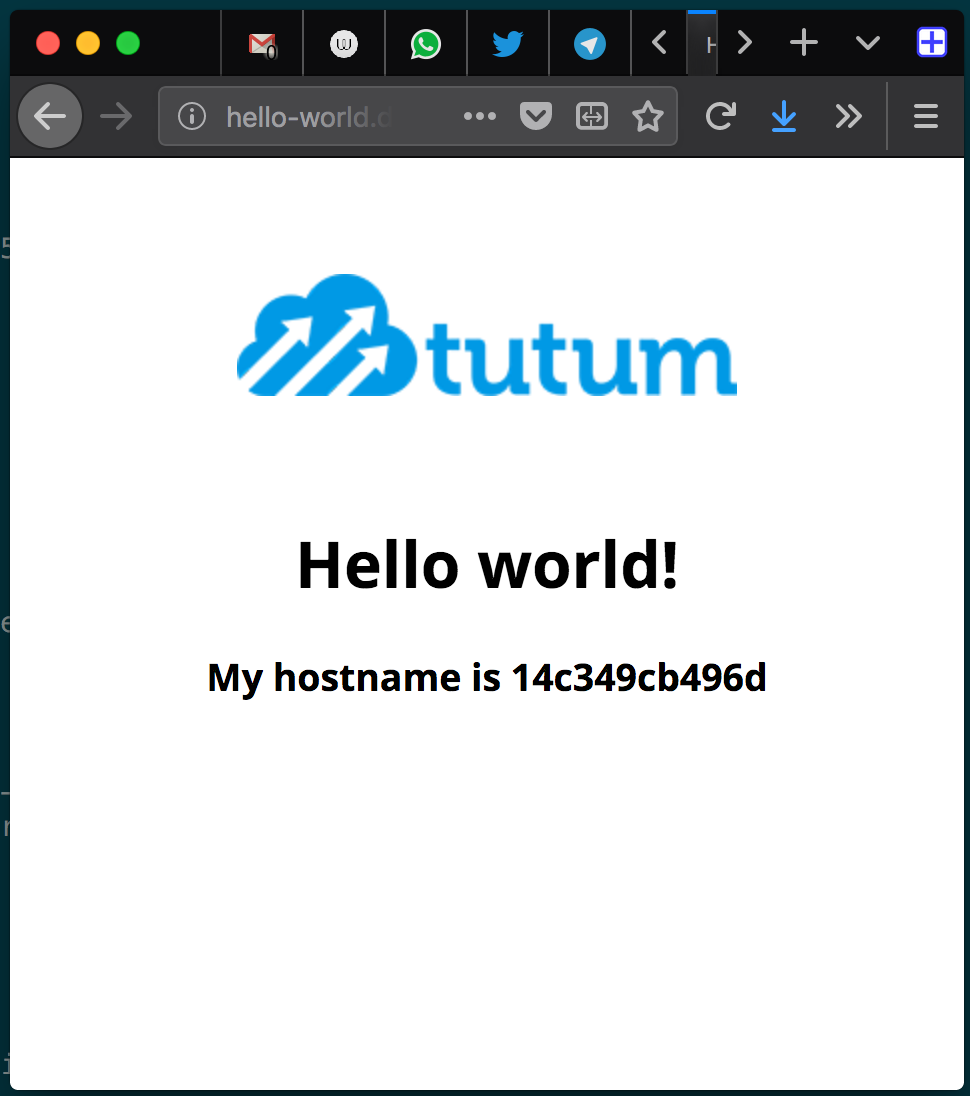Switch to the Twitter pinned tab
This screenshot has width=970, height=1096.
pos(507,44)
